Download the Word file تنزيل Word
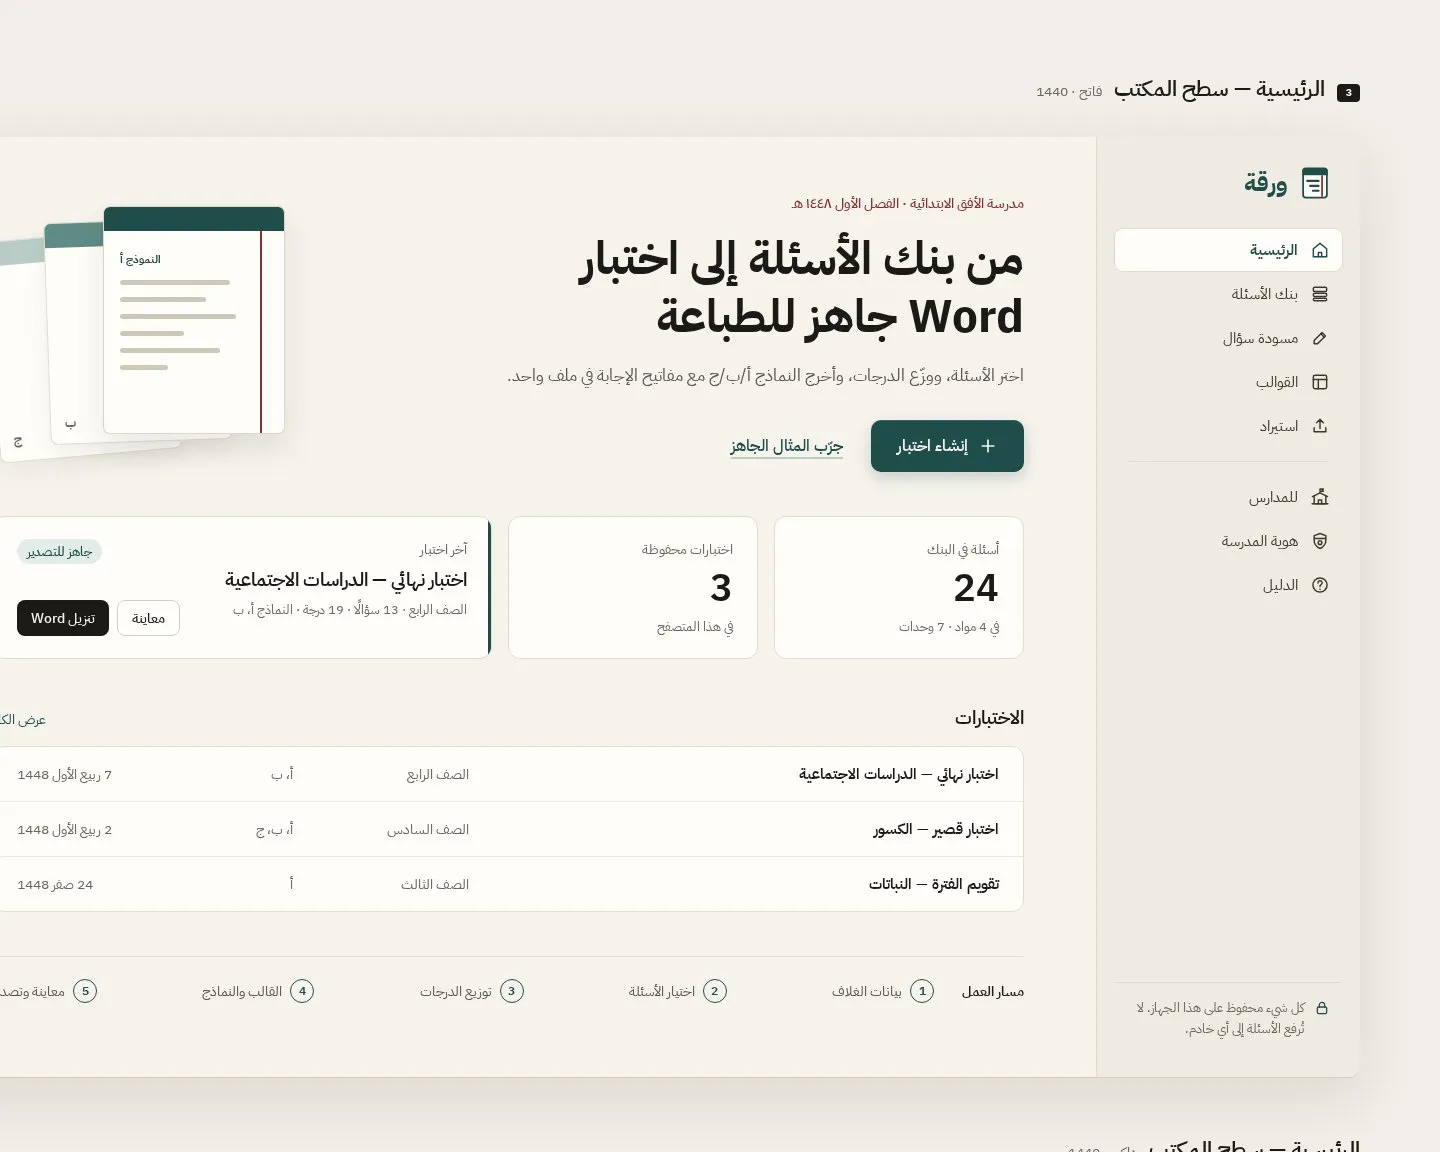Screen dimensions: 1440x1152 (63, 618)
